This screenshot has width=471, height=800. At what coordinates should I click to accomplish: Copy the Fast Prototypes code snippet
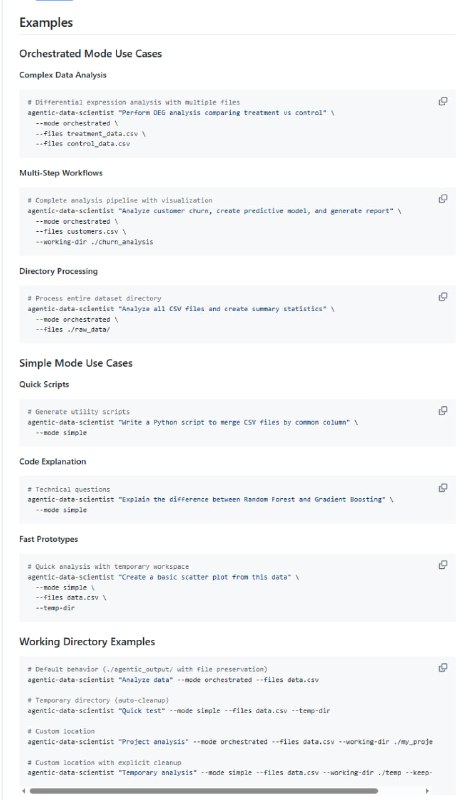point(443,565)
